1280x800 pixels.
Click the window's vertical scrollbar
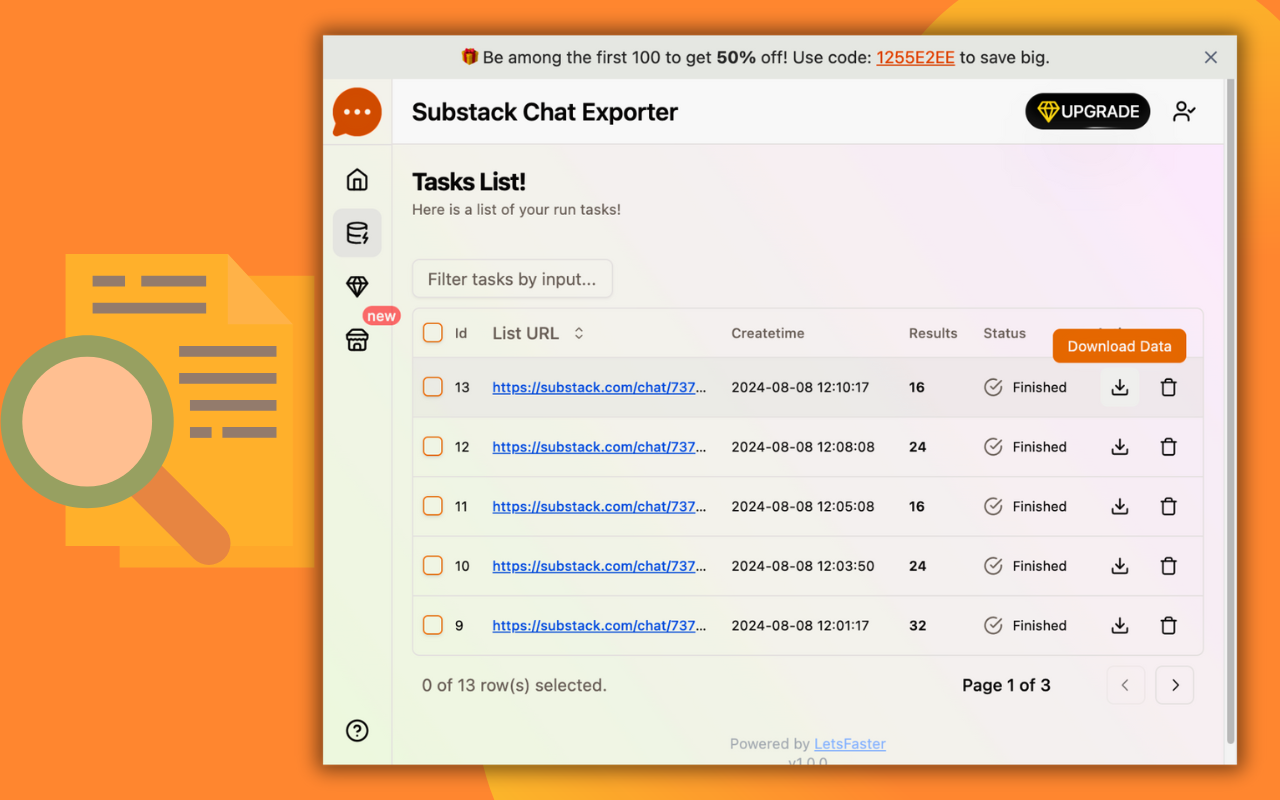1231,410
